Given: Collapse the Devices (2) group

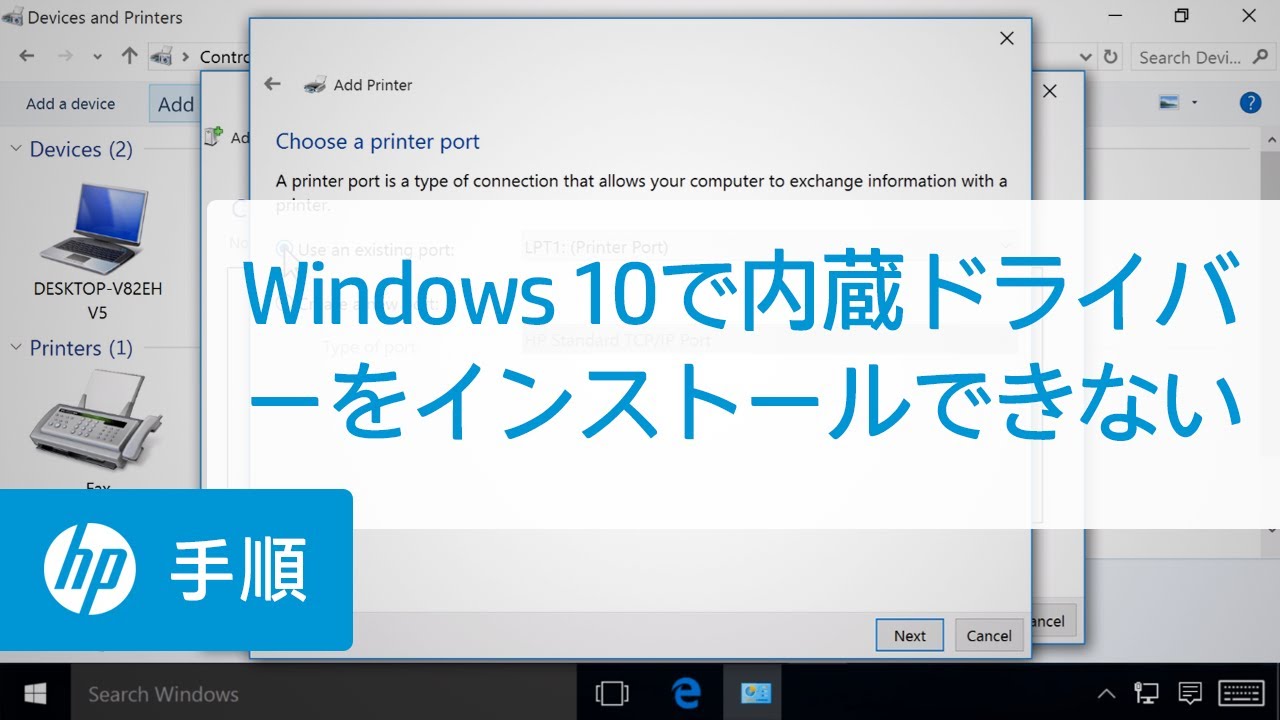Looking at the screenshot, I should 16,149.
